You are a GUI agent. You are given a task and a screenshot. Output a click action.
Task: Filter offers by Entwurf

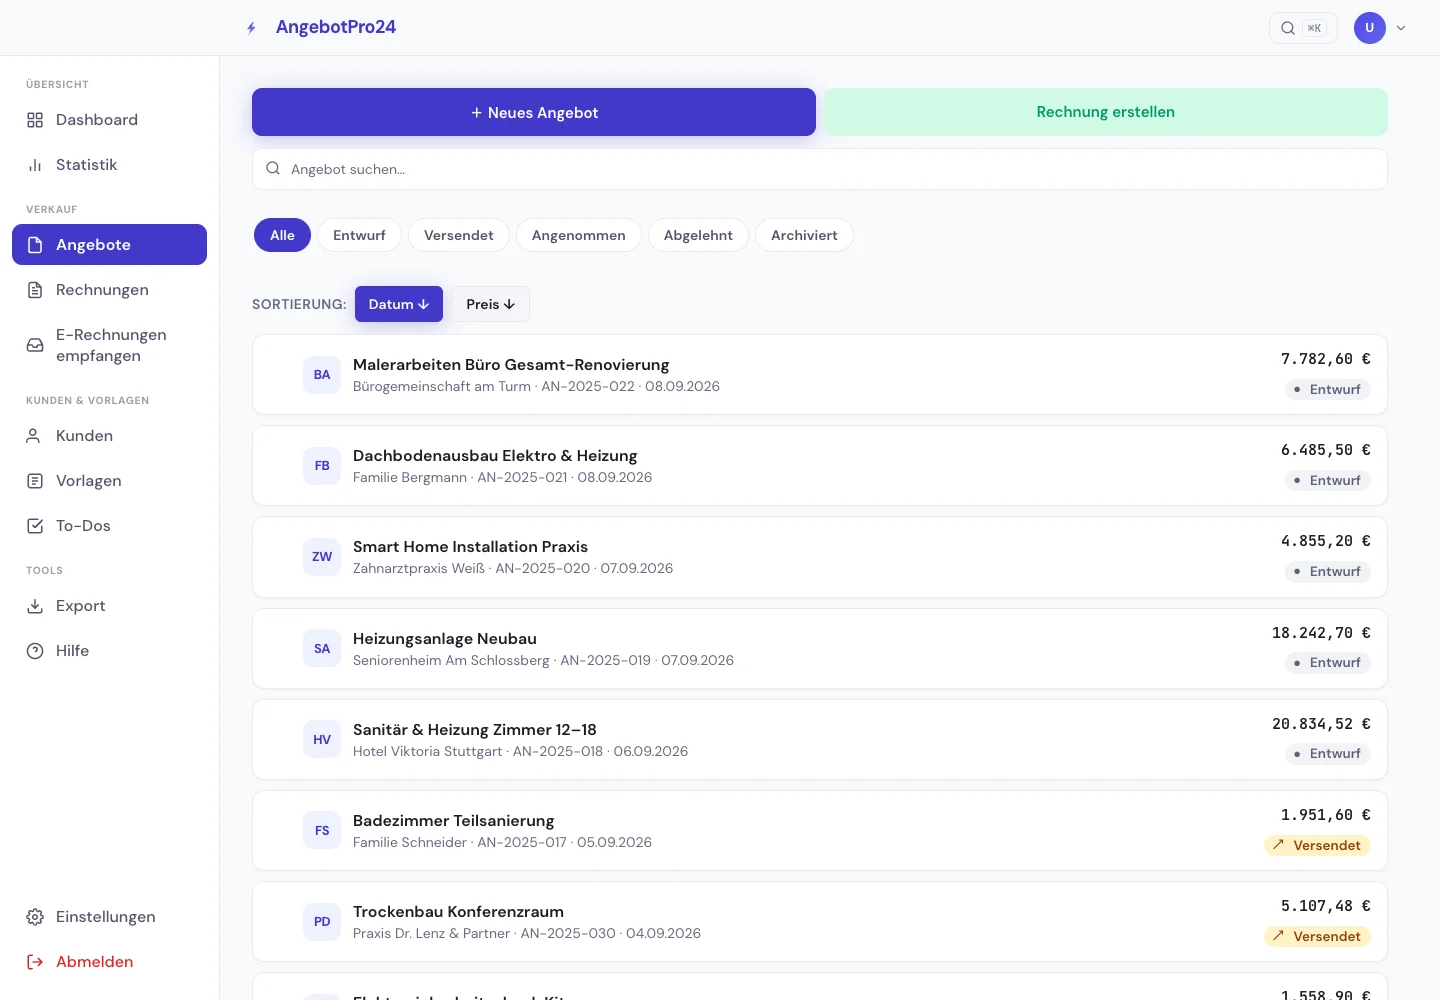coord(359,235)
